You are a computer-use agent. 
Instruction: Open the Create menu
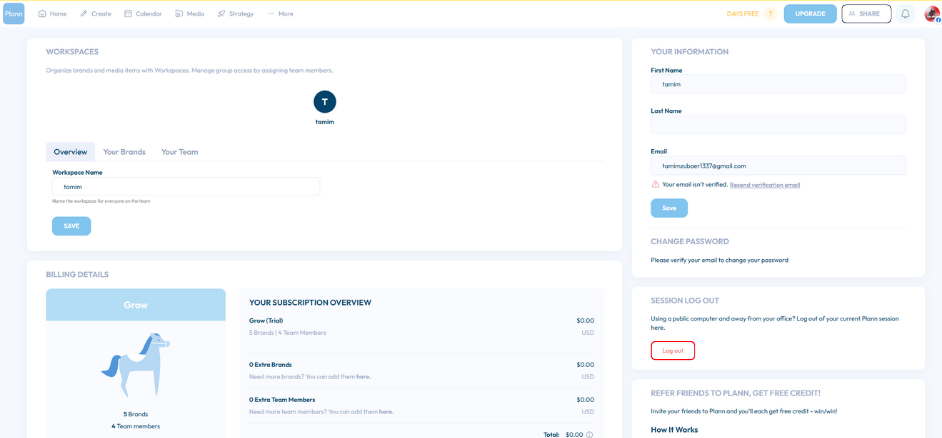[x=96, y=13]
